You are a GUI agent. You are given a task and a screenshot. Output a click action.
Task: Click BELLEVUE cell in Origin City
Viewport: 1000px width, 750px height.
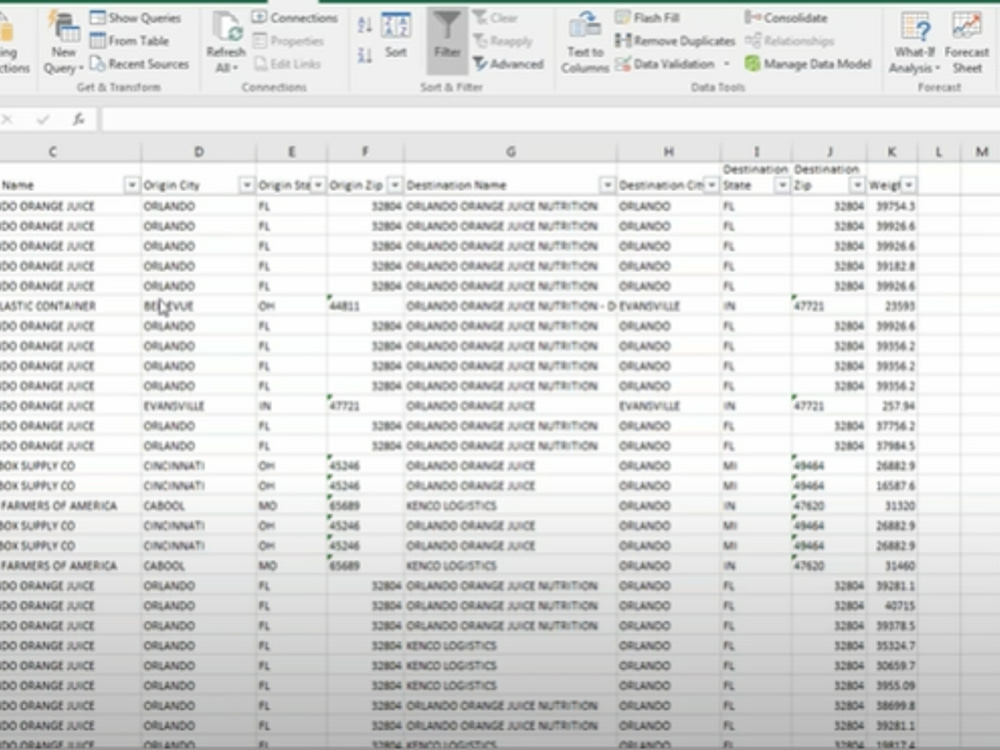198,306
